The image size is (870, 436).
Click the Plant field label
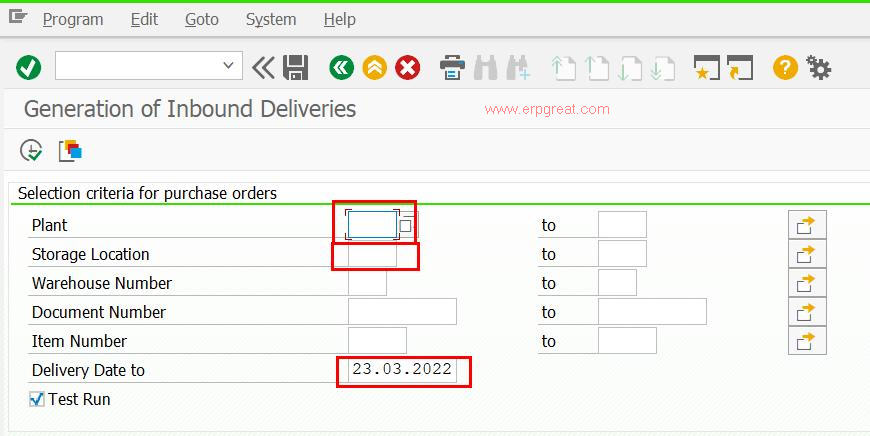[49, 225]
